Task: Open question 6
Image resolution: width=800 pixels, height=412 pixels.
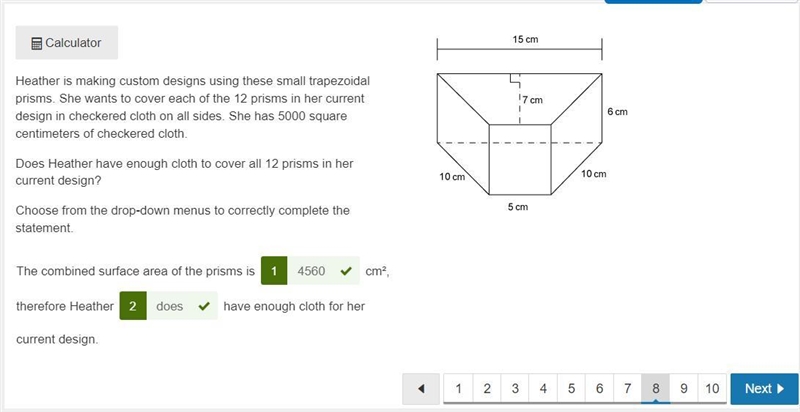Action: coord(599,389)
